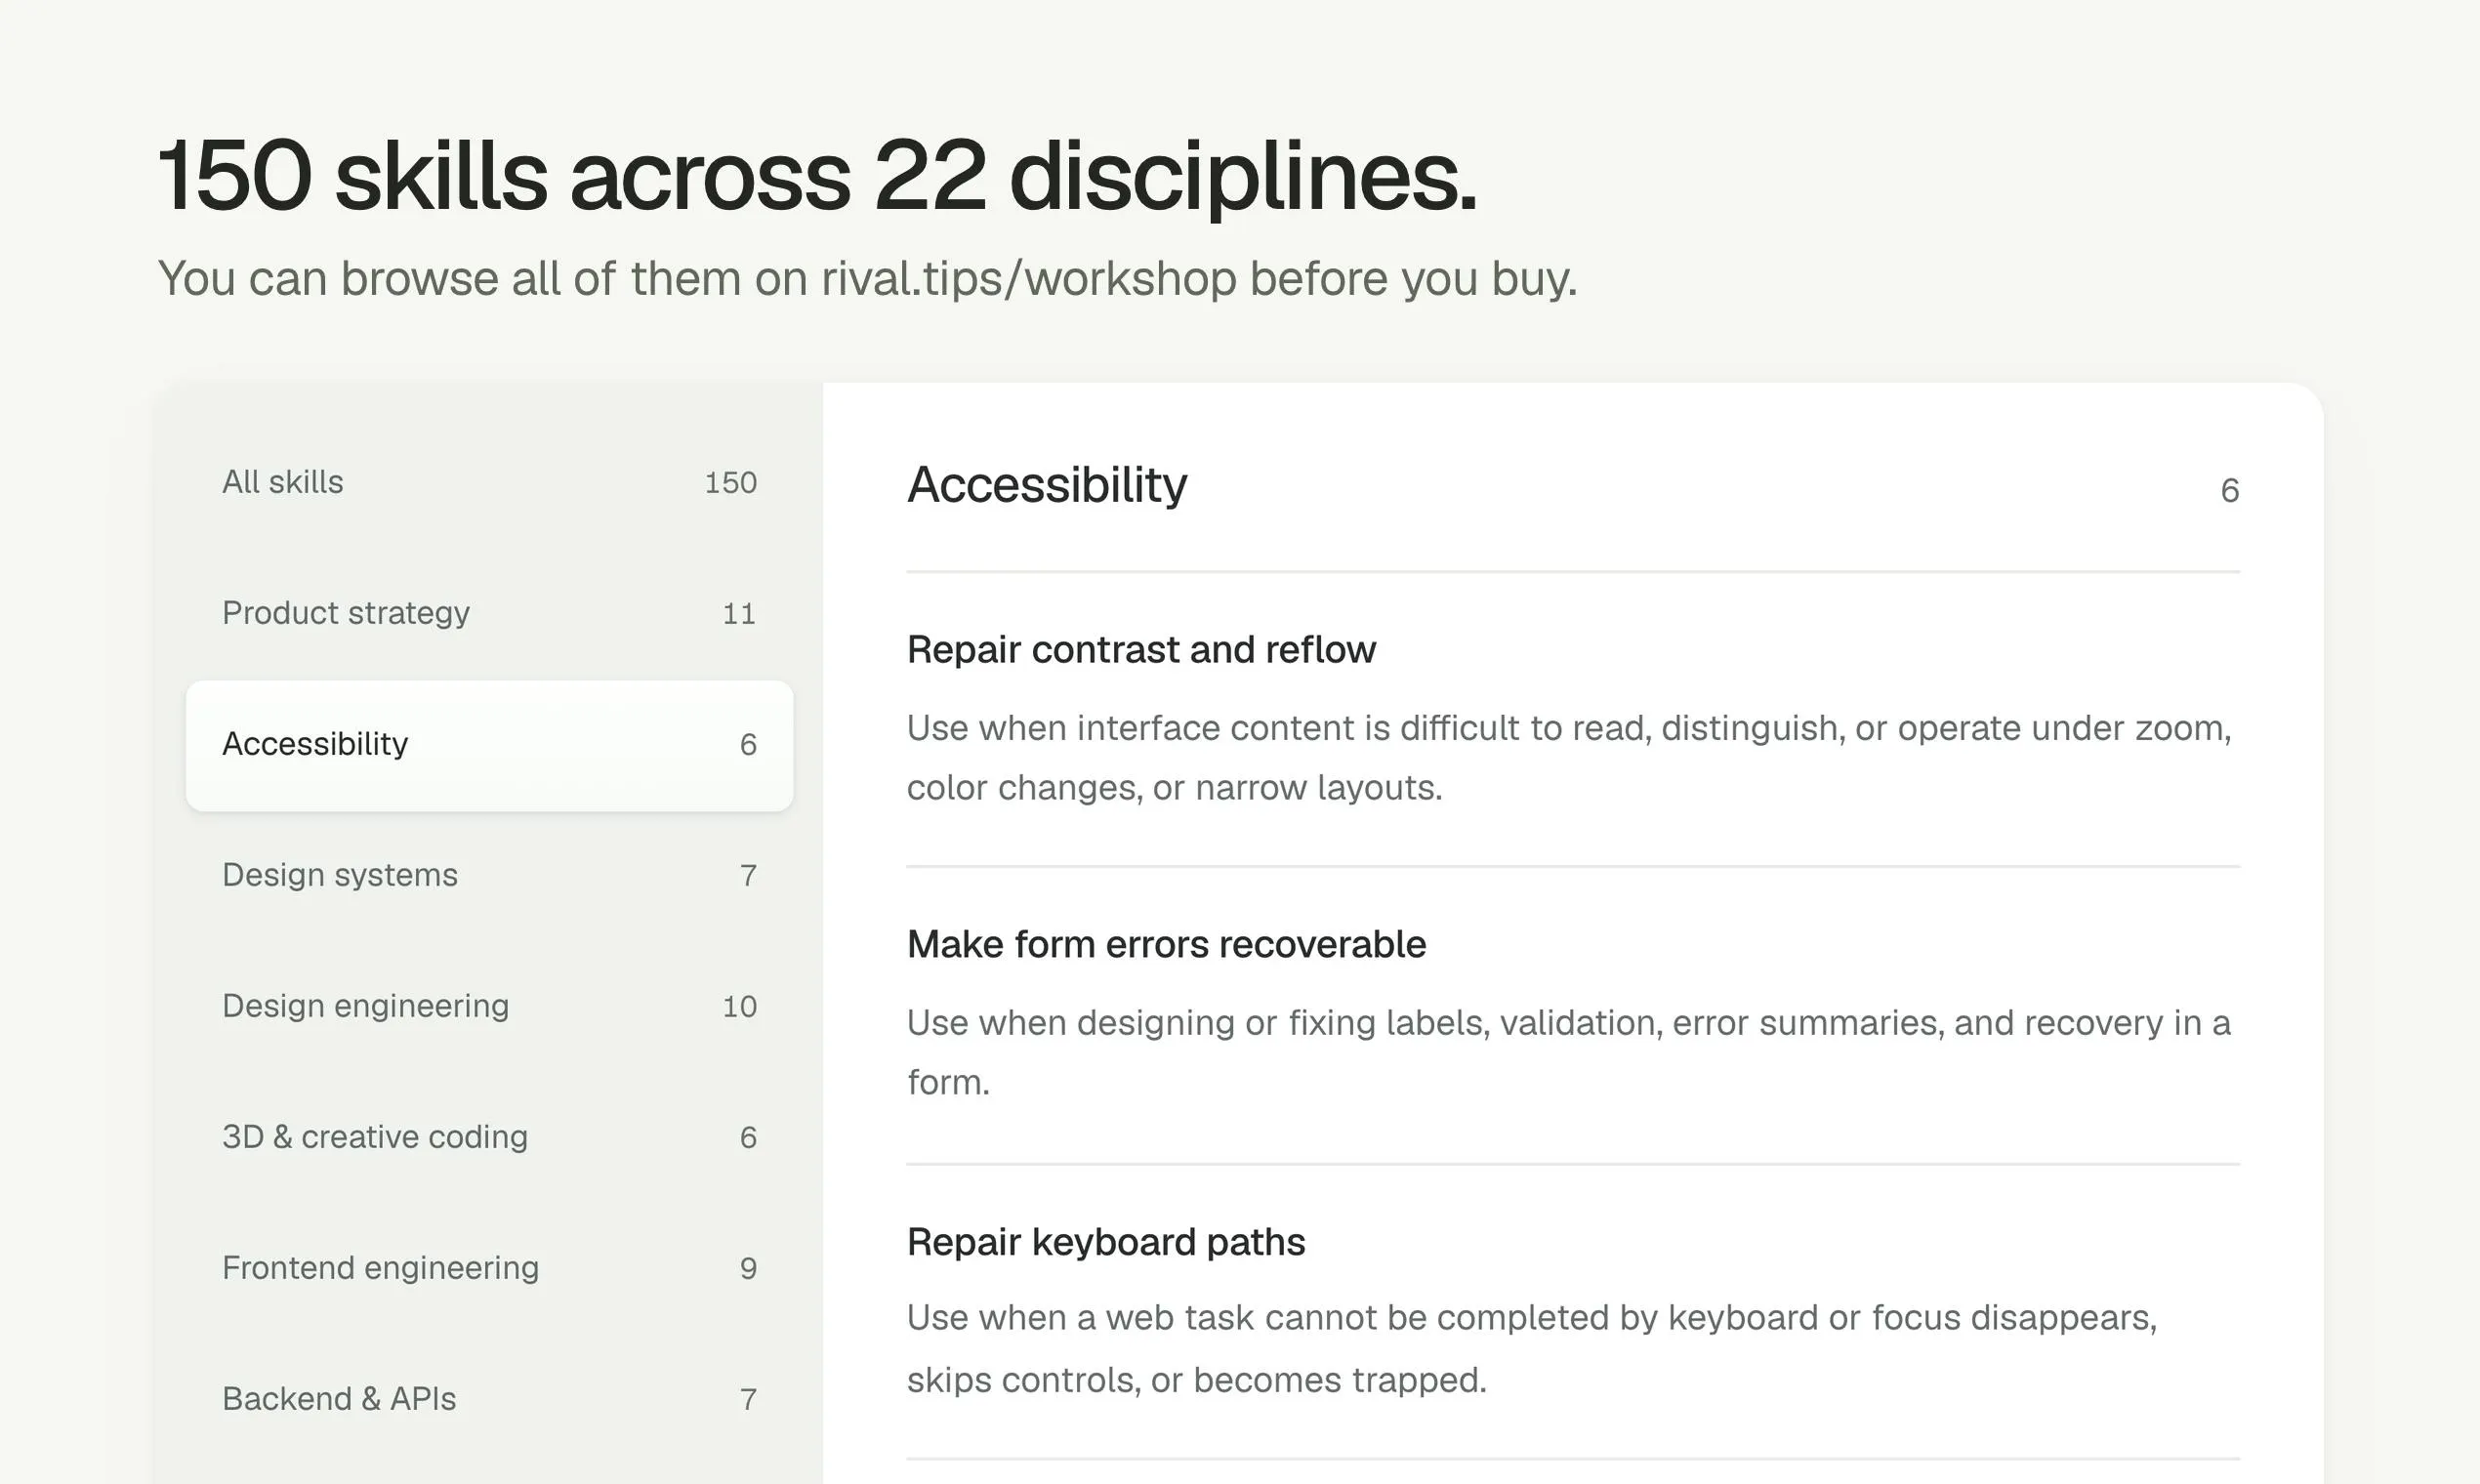Click the count 10 beside Design engineering
Viewport: 2480px width, 1484px height.
coord(739,1007)
